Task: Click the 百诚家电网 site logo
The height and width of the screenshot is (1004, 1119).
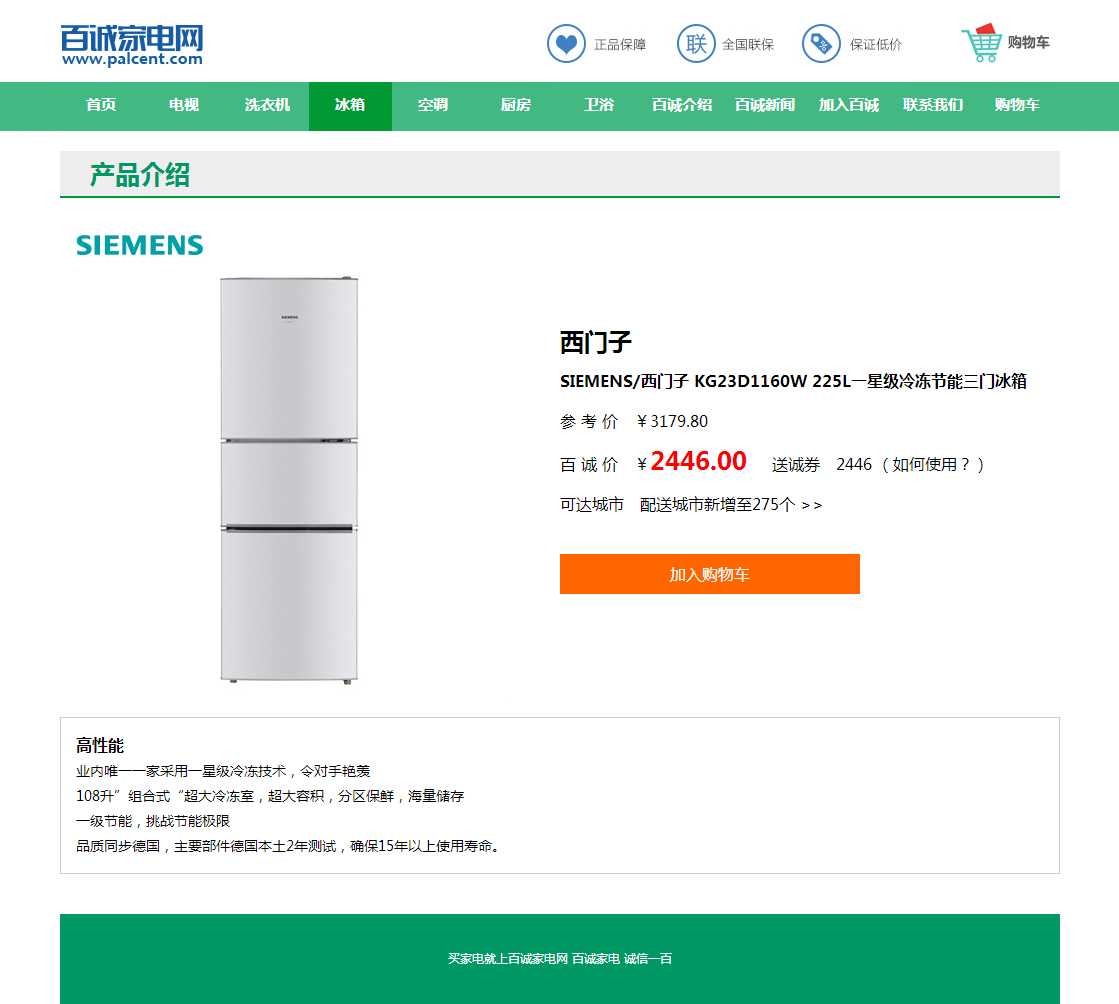Action: pos(132,45)
